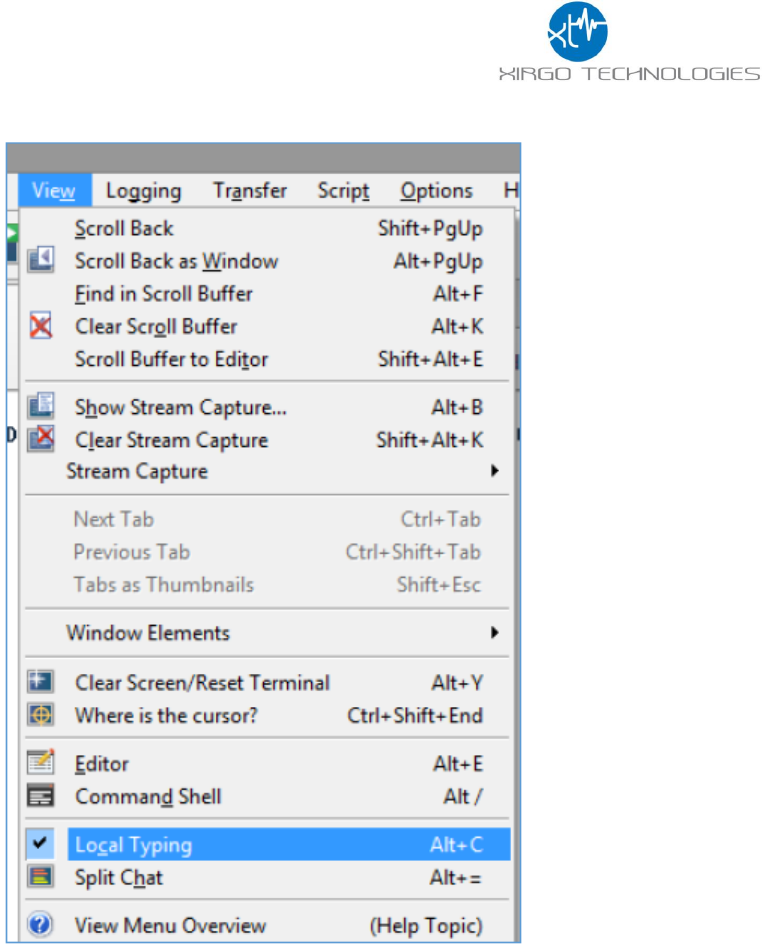Click the Command Shell icon
This screenshot has height=948, width=762.
41,797
